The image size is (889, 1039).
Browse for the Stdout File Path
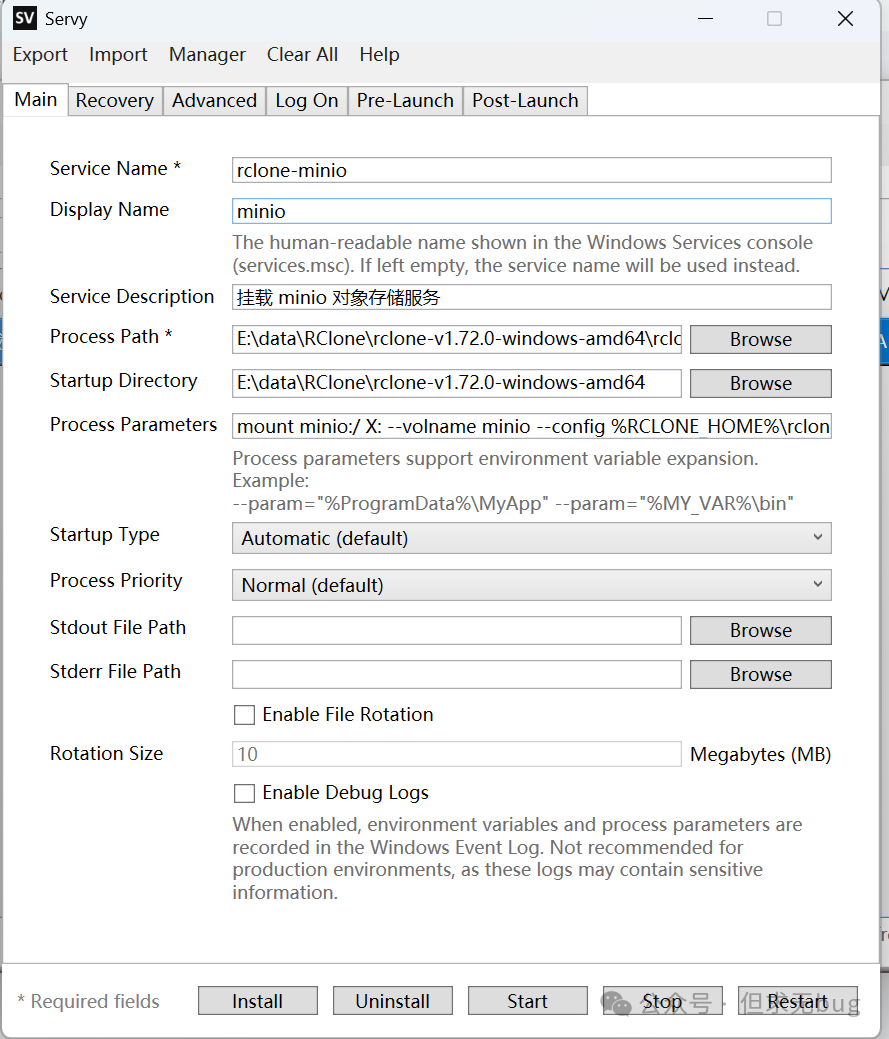(x=760, y=631)
